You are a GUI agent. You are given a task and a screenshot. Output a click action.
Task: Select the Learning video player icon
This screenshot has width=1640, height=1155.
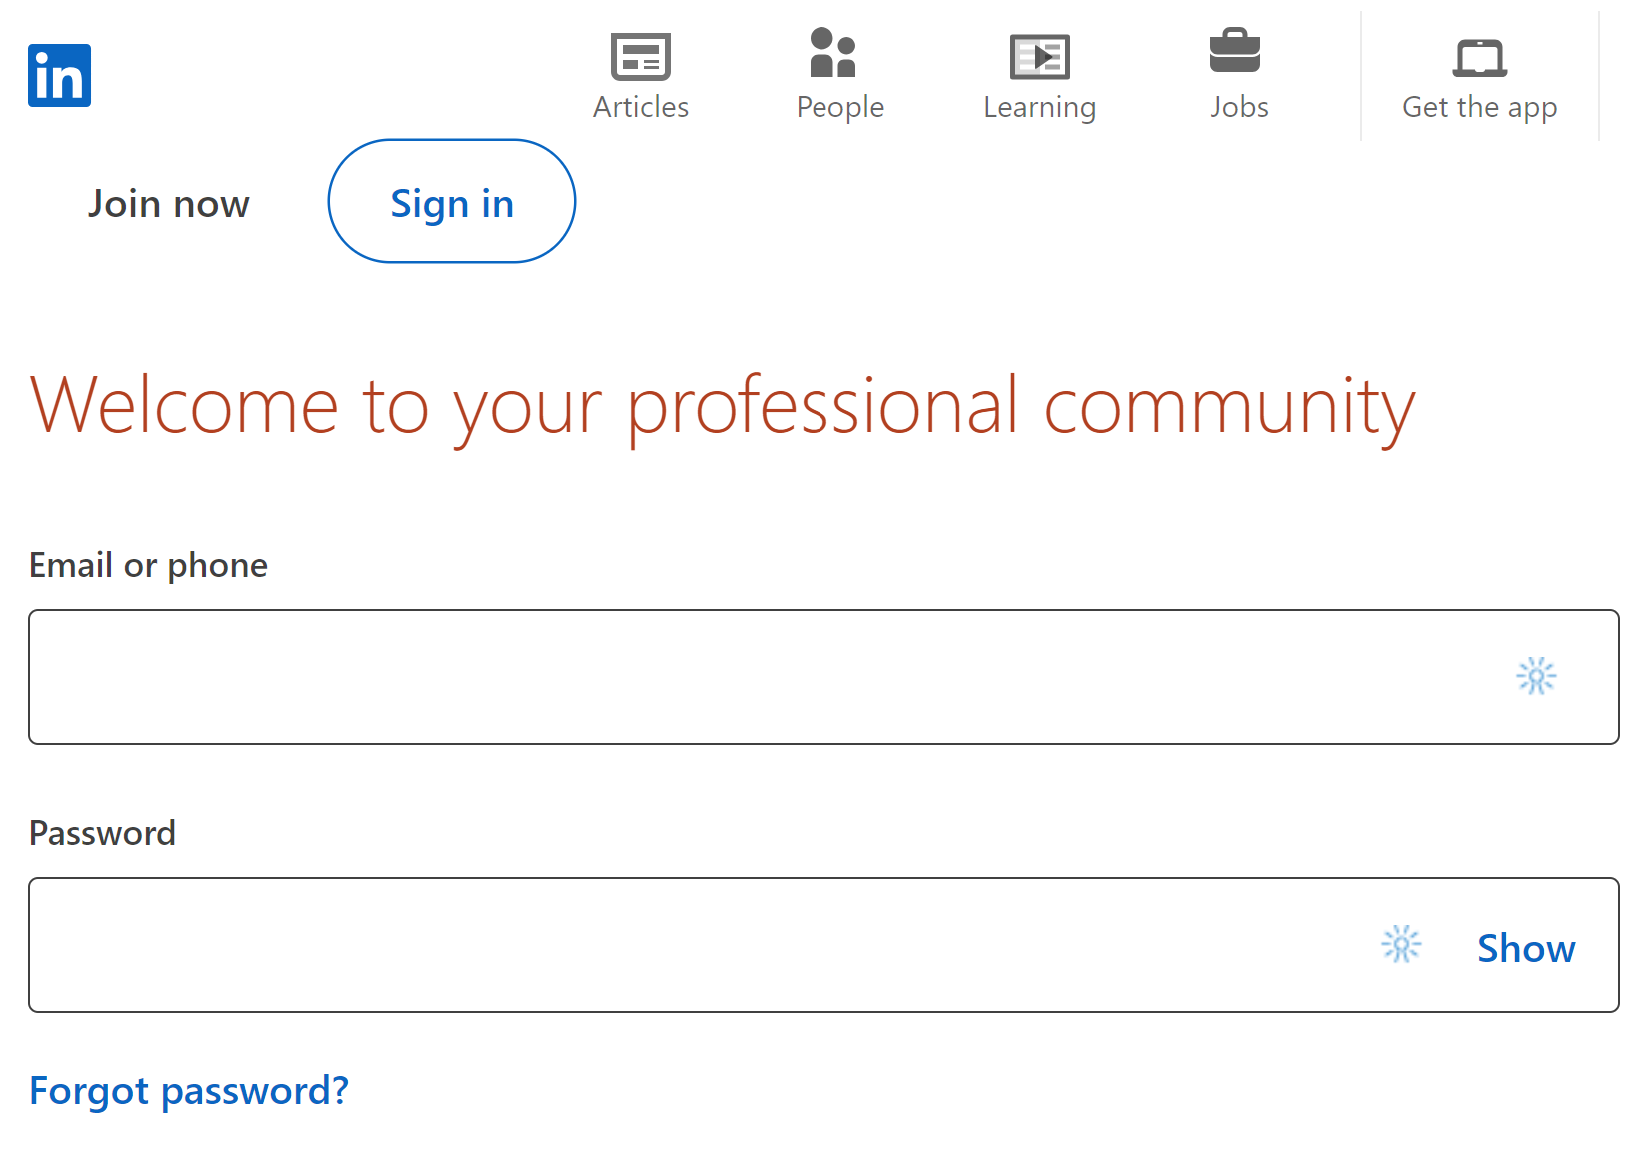tap(1040, 57)
